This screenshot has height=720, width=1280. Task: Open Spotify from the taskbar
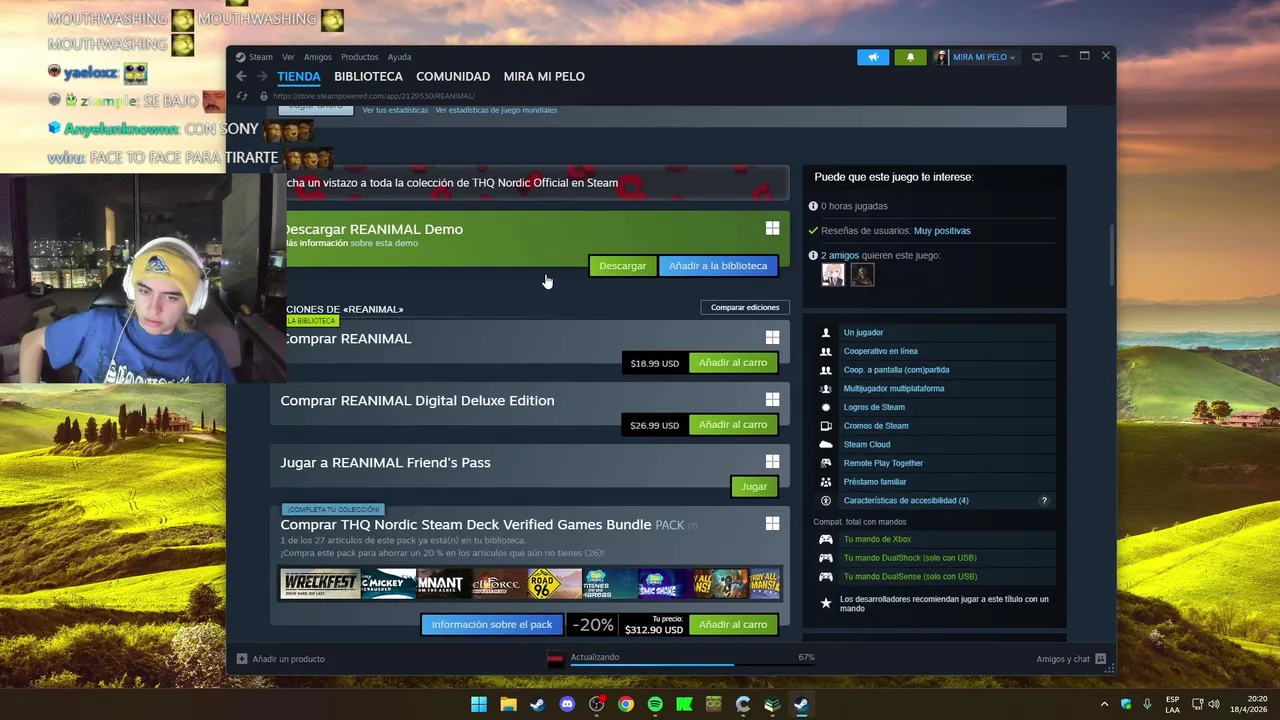(x=655, y=704)
